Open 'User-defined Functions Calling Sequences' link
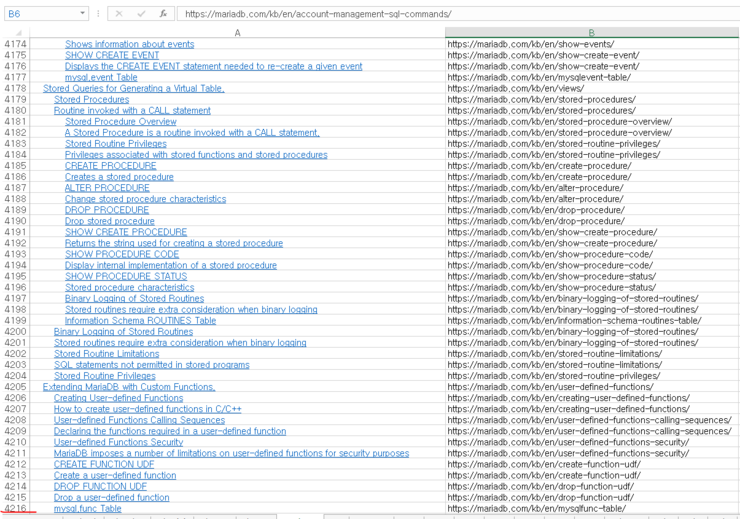740x519 pixels. (139, 420)
